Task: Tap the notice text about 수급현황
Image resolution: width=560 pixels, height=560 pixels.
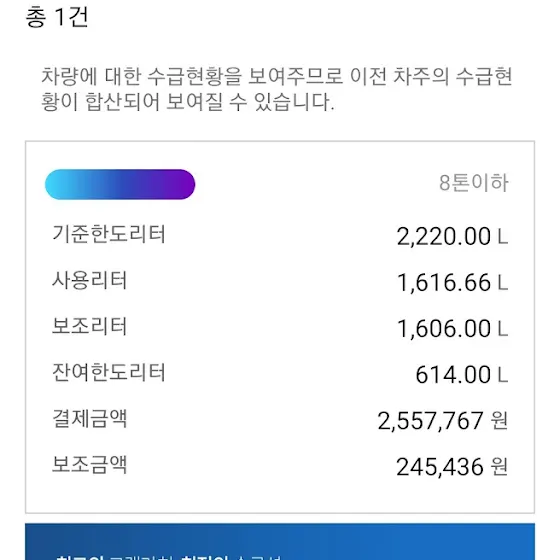Action: pyautogui.click(x=277, y=89)
